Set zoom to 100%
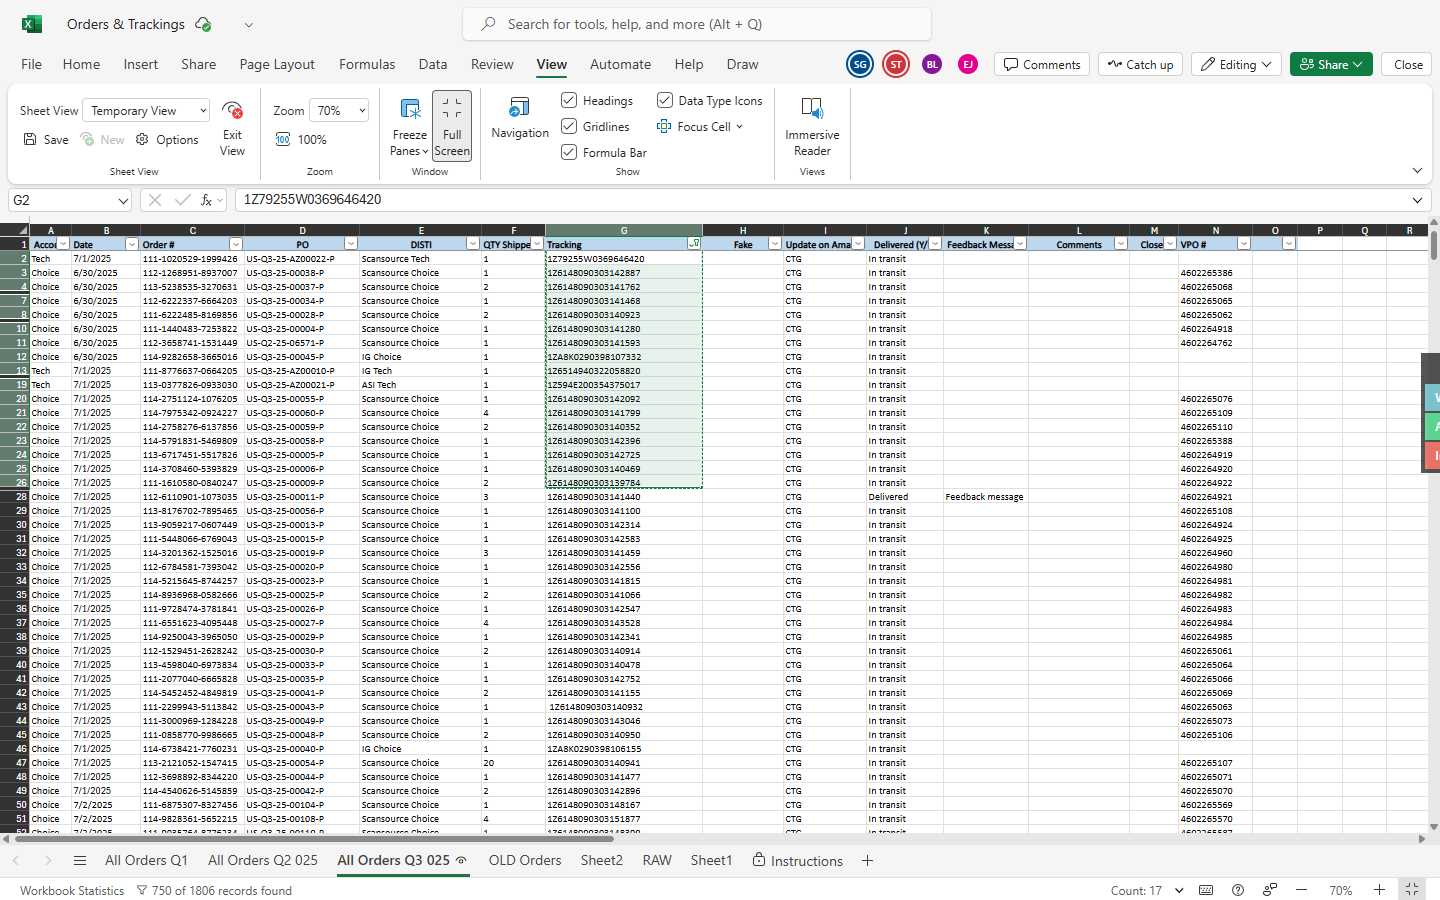This screenshot has width=1440, height=900. coord(301,140)
